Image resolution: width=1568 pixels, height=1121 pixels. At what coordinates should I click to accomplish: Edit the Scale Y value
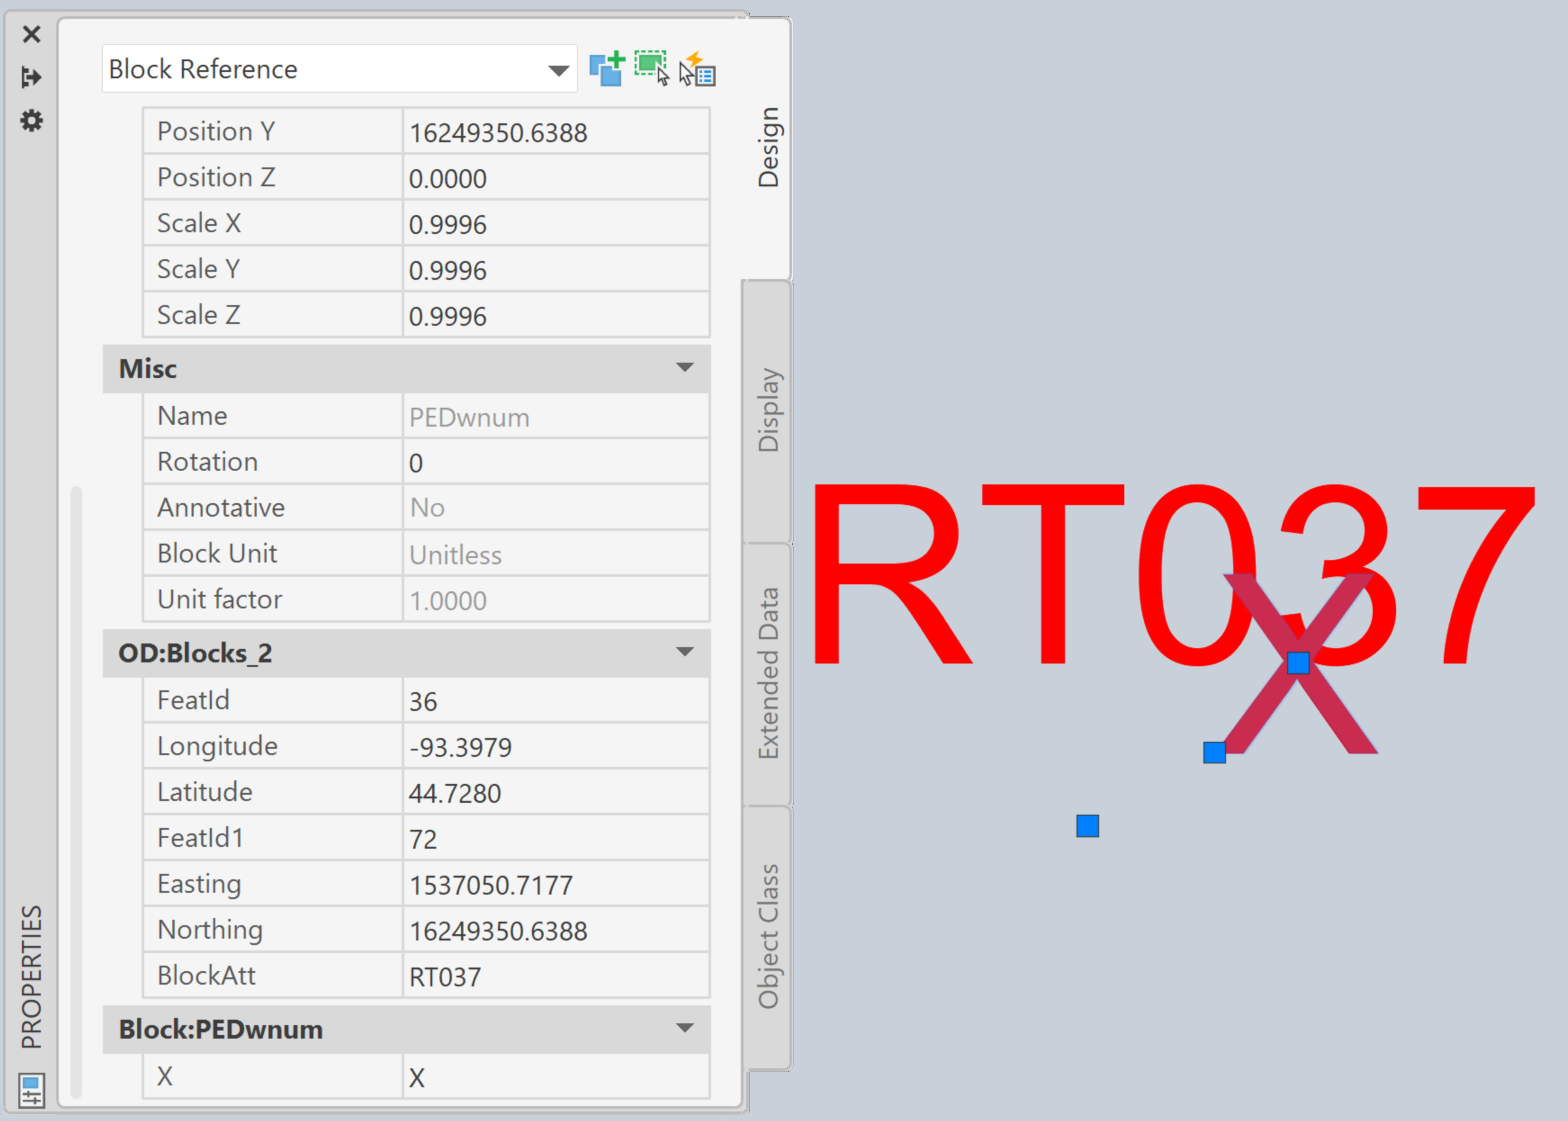(556, 270)
